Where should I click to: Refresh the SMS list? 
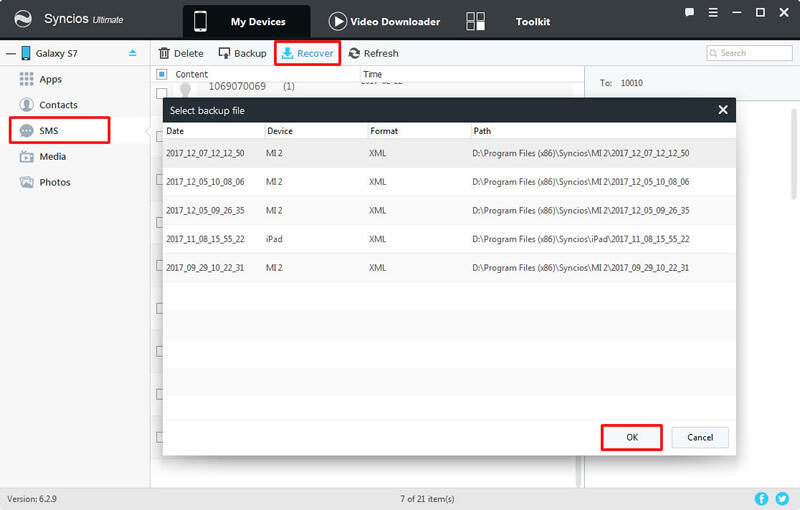(373, 53)
